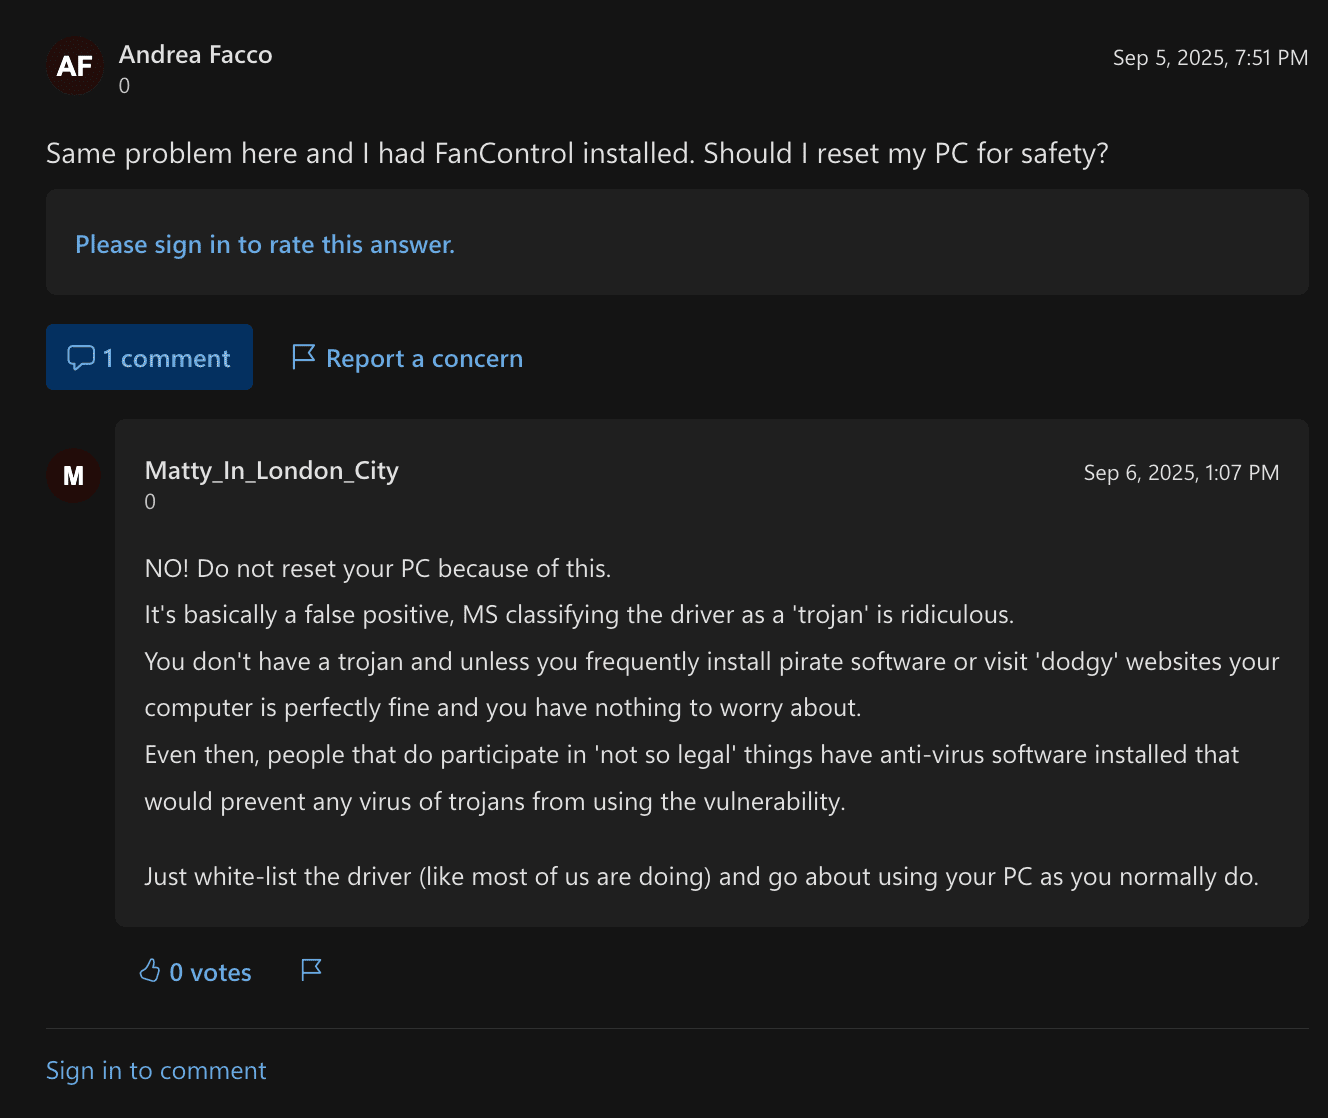Image resolution: width=1328 pixels, height=1118 pixels.
Task: Click the '0 votes' label
Action: coord(210,973)
